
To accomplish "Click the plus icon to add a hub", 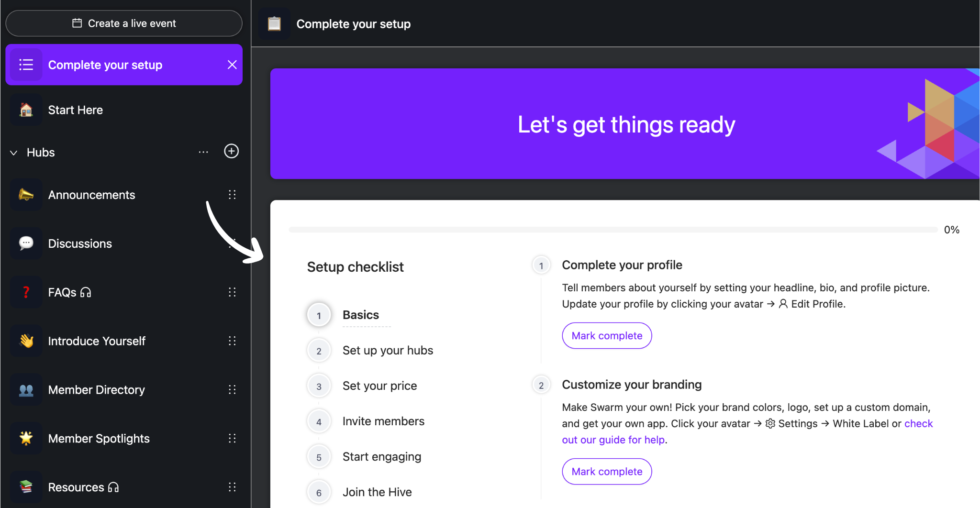I will [x=231, y=152].
